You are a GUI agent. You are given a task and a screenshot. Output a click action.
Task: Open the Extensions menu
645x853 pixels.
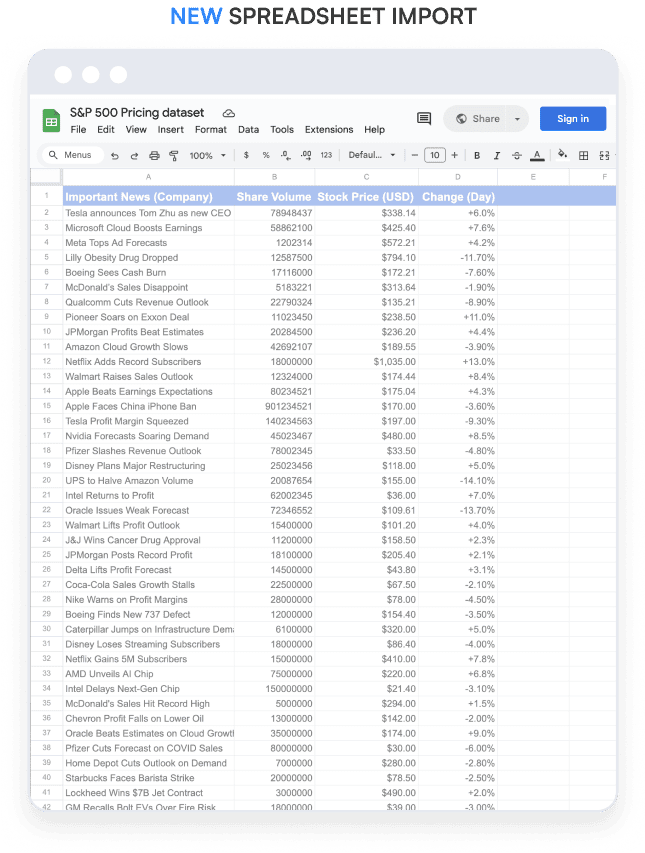click(329, 129)
